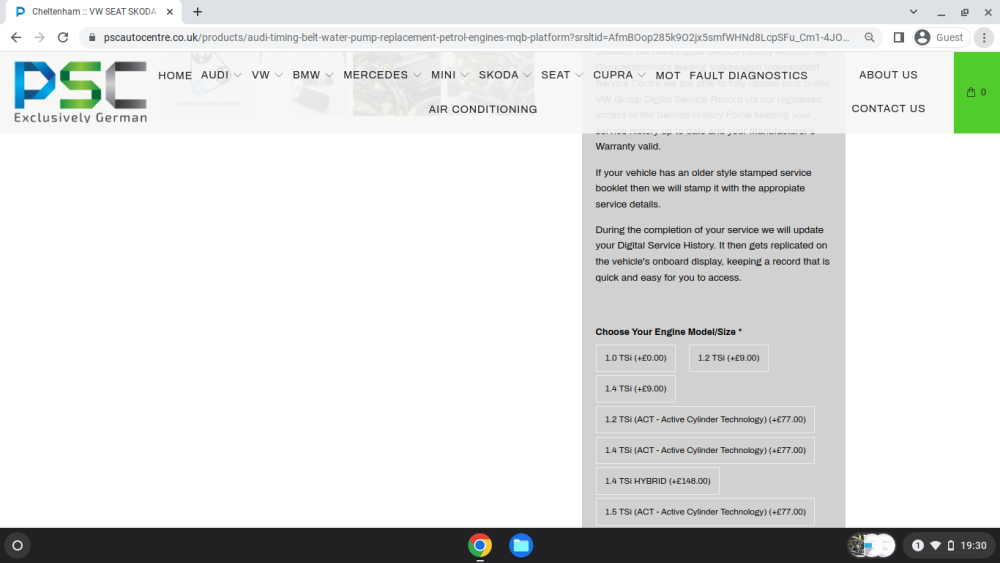The image size is (1000, 563).
Task: Select 1.4 TSI (+£9.00) engine option
Action: [x=636, y=389]
